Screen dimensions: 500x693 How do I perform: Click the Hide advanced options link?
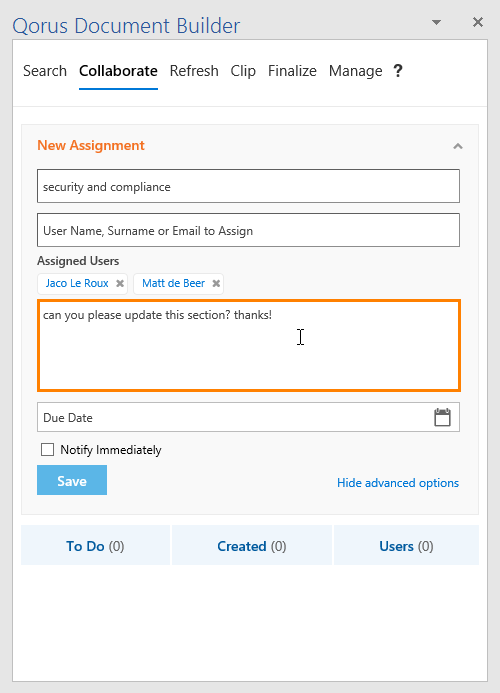(x=398, y=483)
